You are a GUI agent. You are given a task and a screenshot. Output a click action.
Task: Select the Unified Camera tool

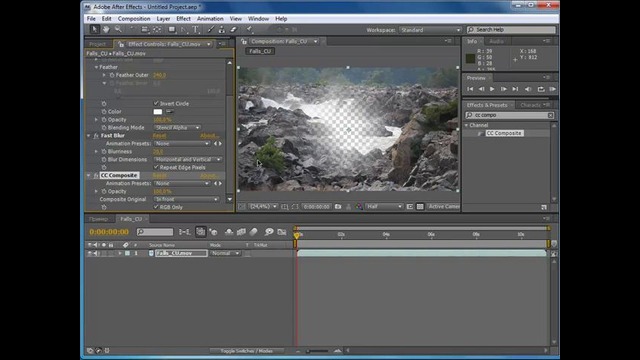click(x=144, y=29)
